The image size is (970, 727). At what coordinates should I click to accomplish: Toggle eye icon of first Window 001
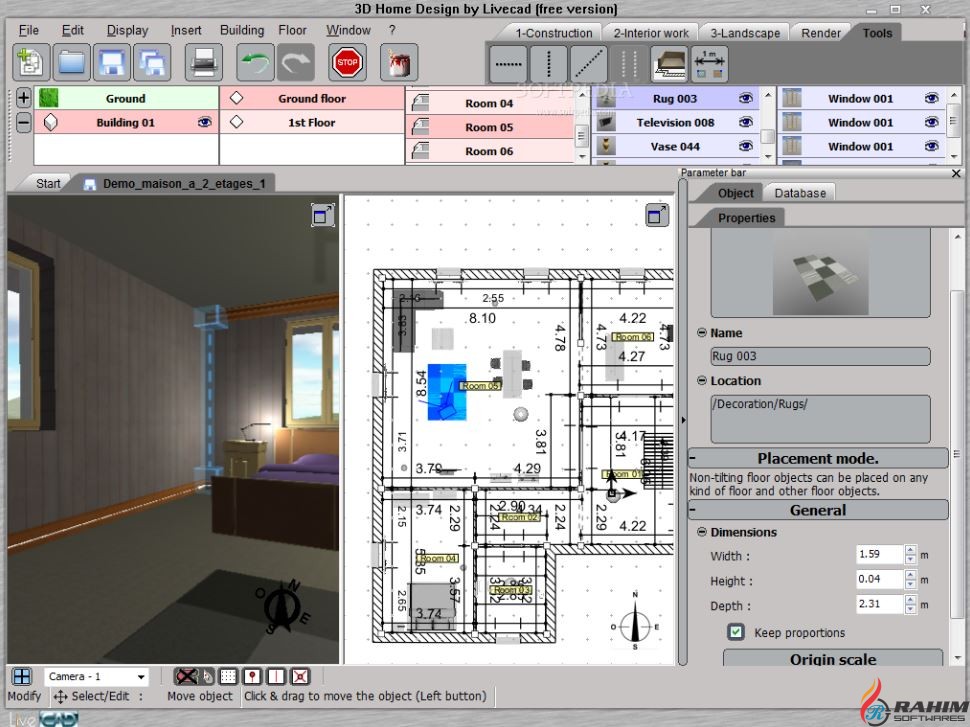click(932, 98)
